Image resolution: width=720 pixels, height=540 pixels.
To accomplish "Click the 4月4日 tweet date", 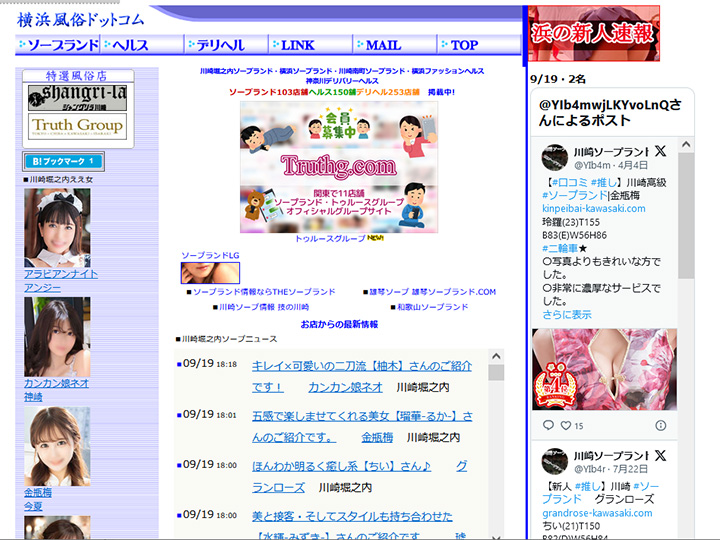I will point(633,165).
